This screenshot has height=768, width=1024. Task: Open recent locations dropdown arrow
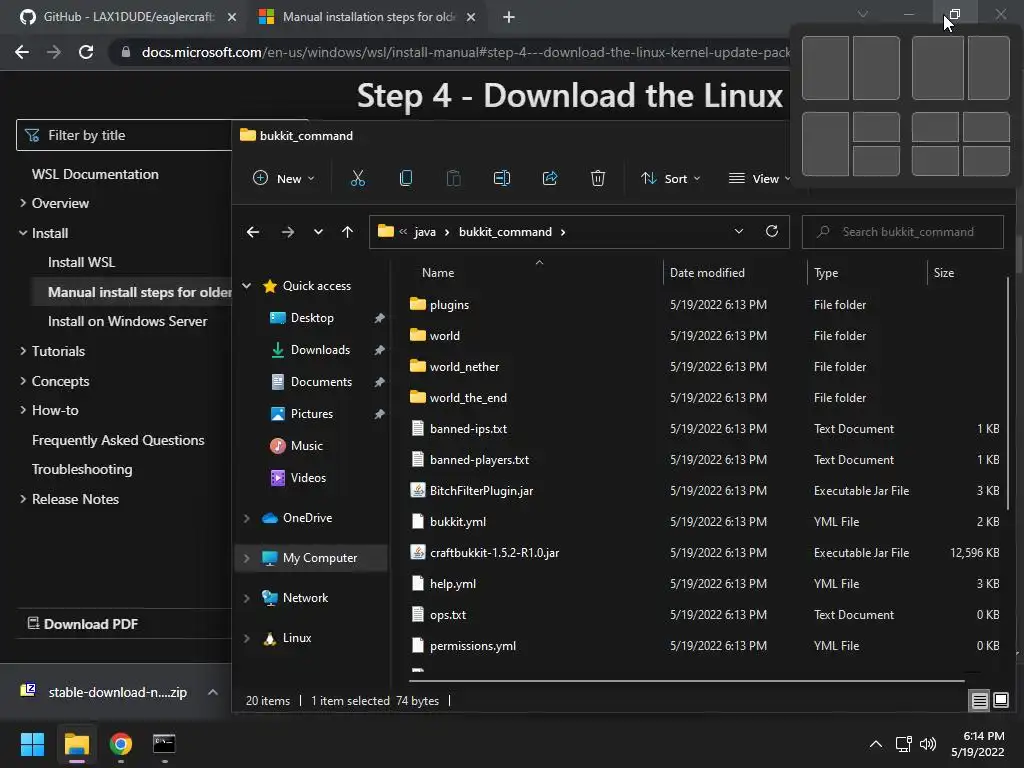pyautogui.click(x=318, y=232)
